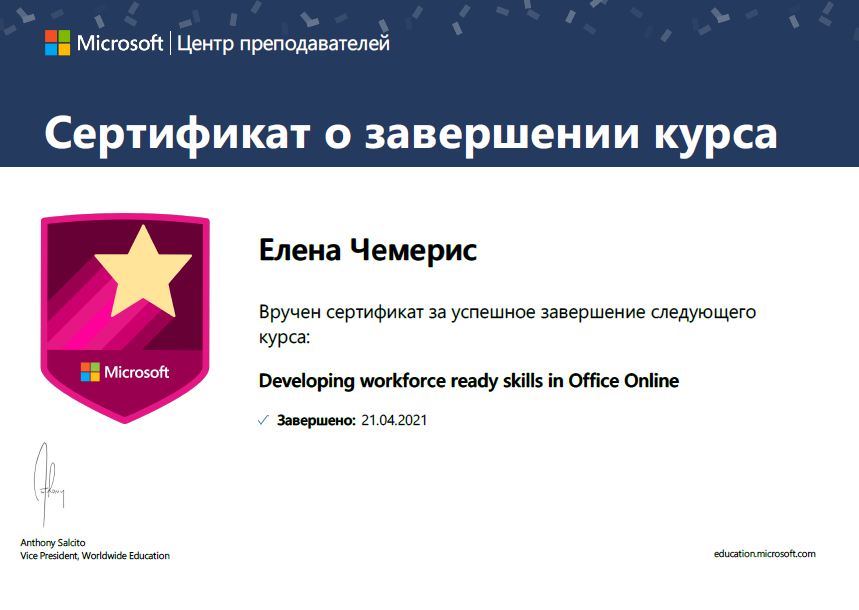Click the checkmark next to 'Завершено'
Image resolution: width=859 pixels, height=610 pixels.
pyautogui.click(x=264, y=420)
